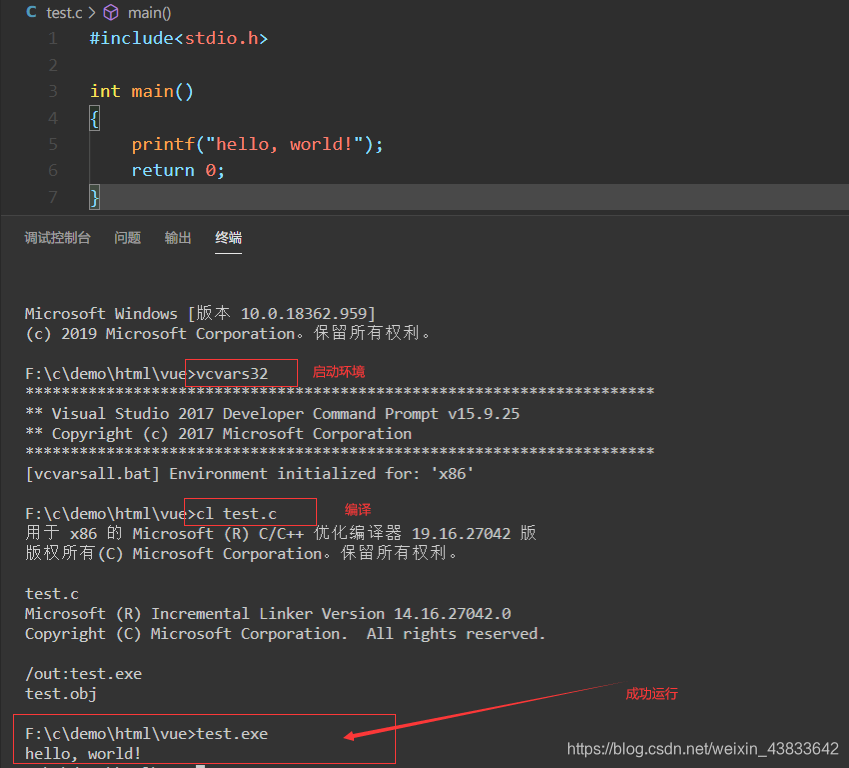Click the Visual Studio 2017 Developer Command Prompt line
849x768 pixels.
point(272,414)
